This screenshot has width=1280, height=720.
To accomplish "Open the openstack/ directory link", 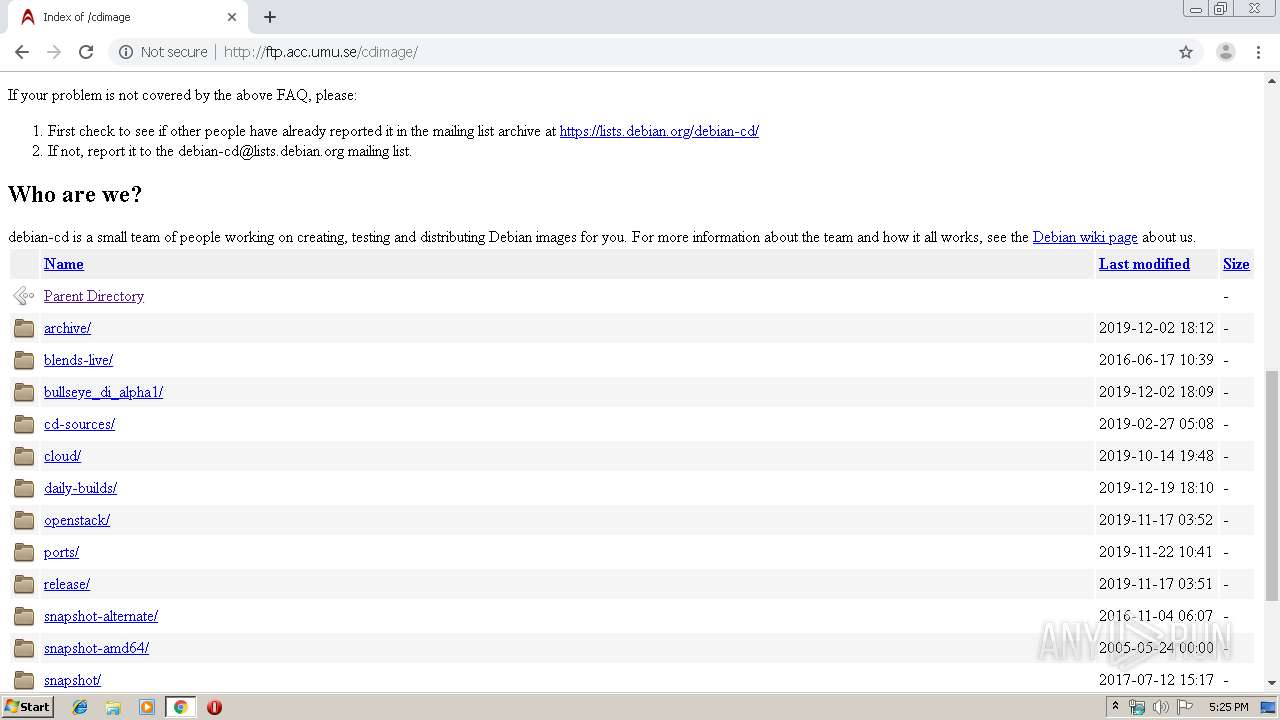I will [77, 520].
